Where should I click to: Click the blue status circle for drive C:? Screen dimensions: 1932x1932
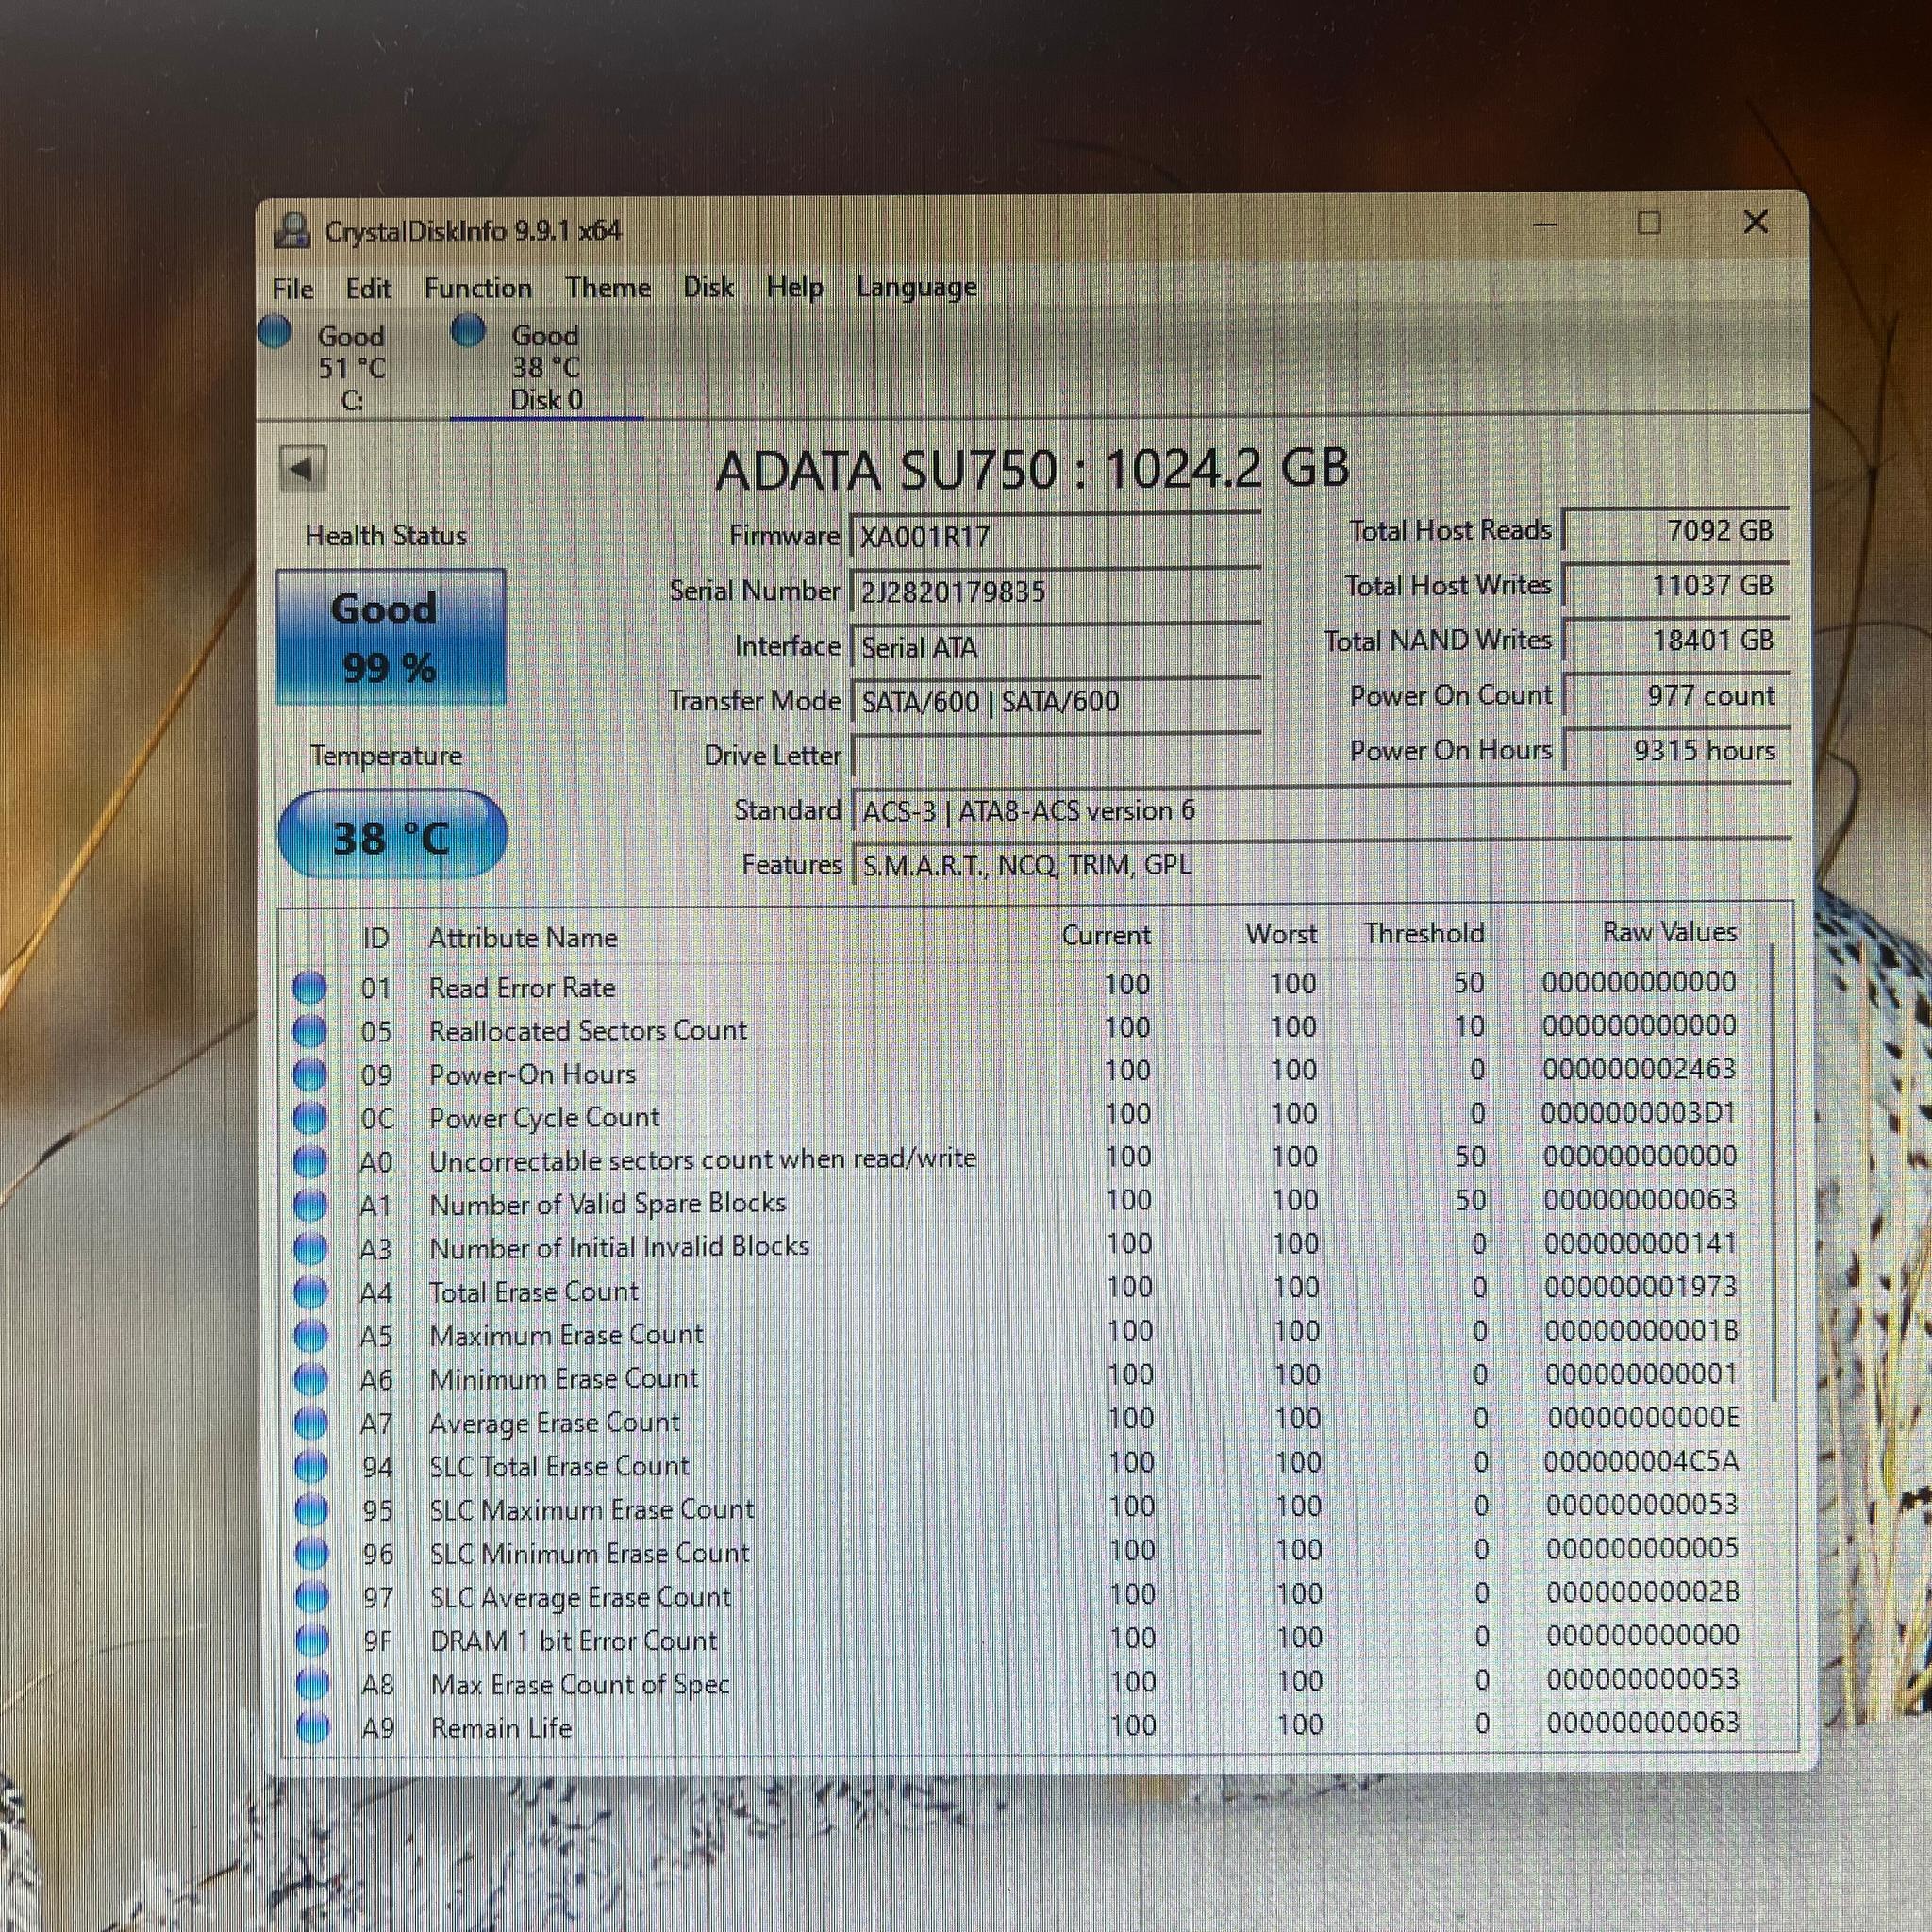pos(274,331)
